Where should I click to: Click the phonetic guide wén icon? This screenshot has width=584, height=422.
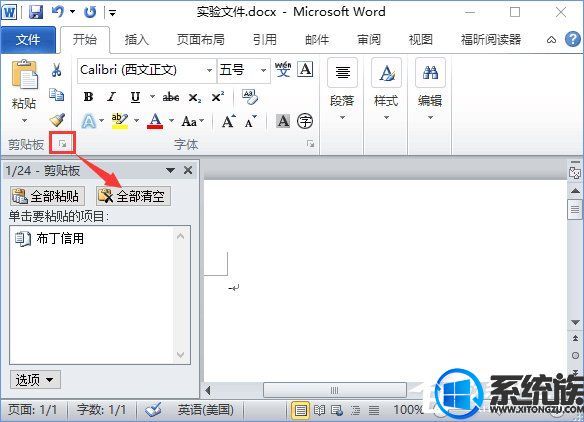click(x=283, y=69)
